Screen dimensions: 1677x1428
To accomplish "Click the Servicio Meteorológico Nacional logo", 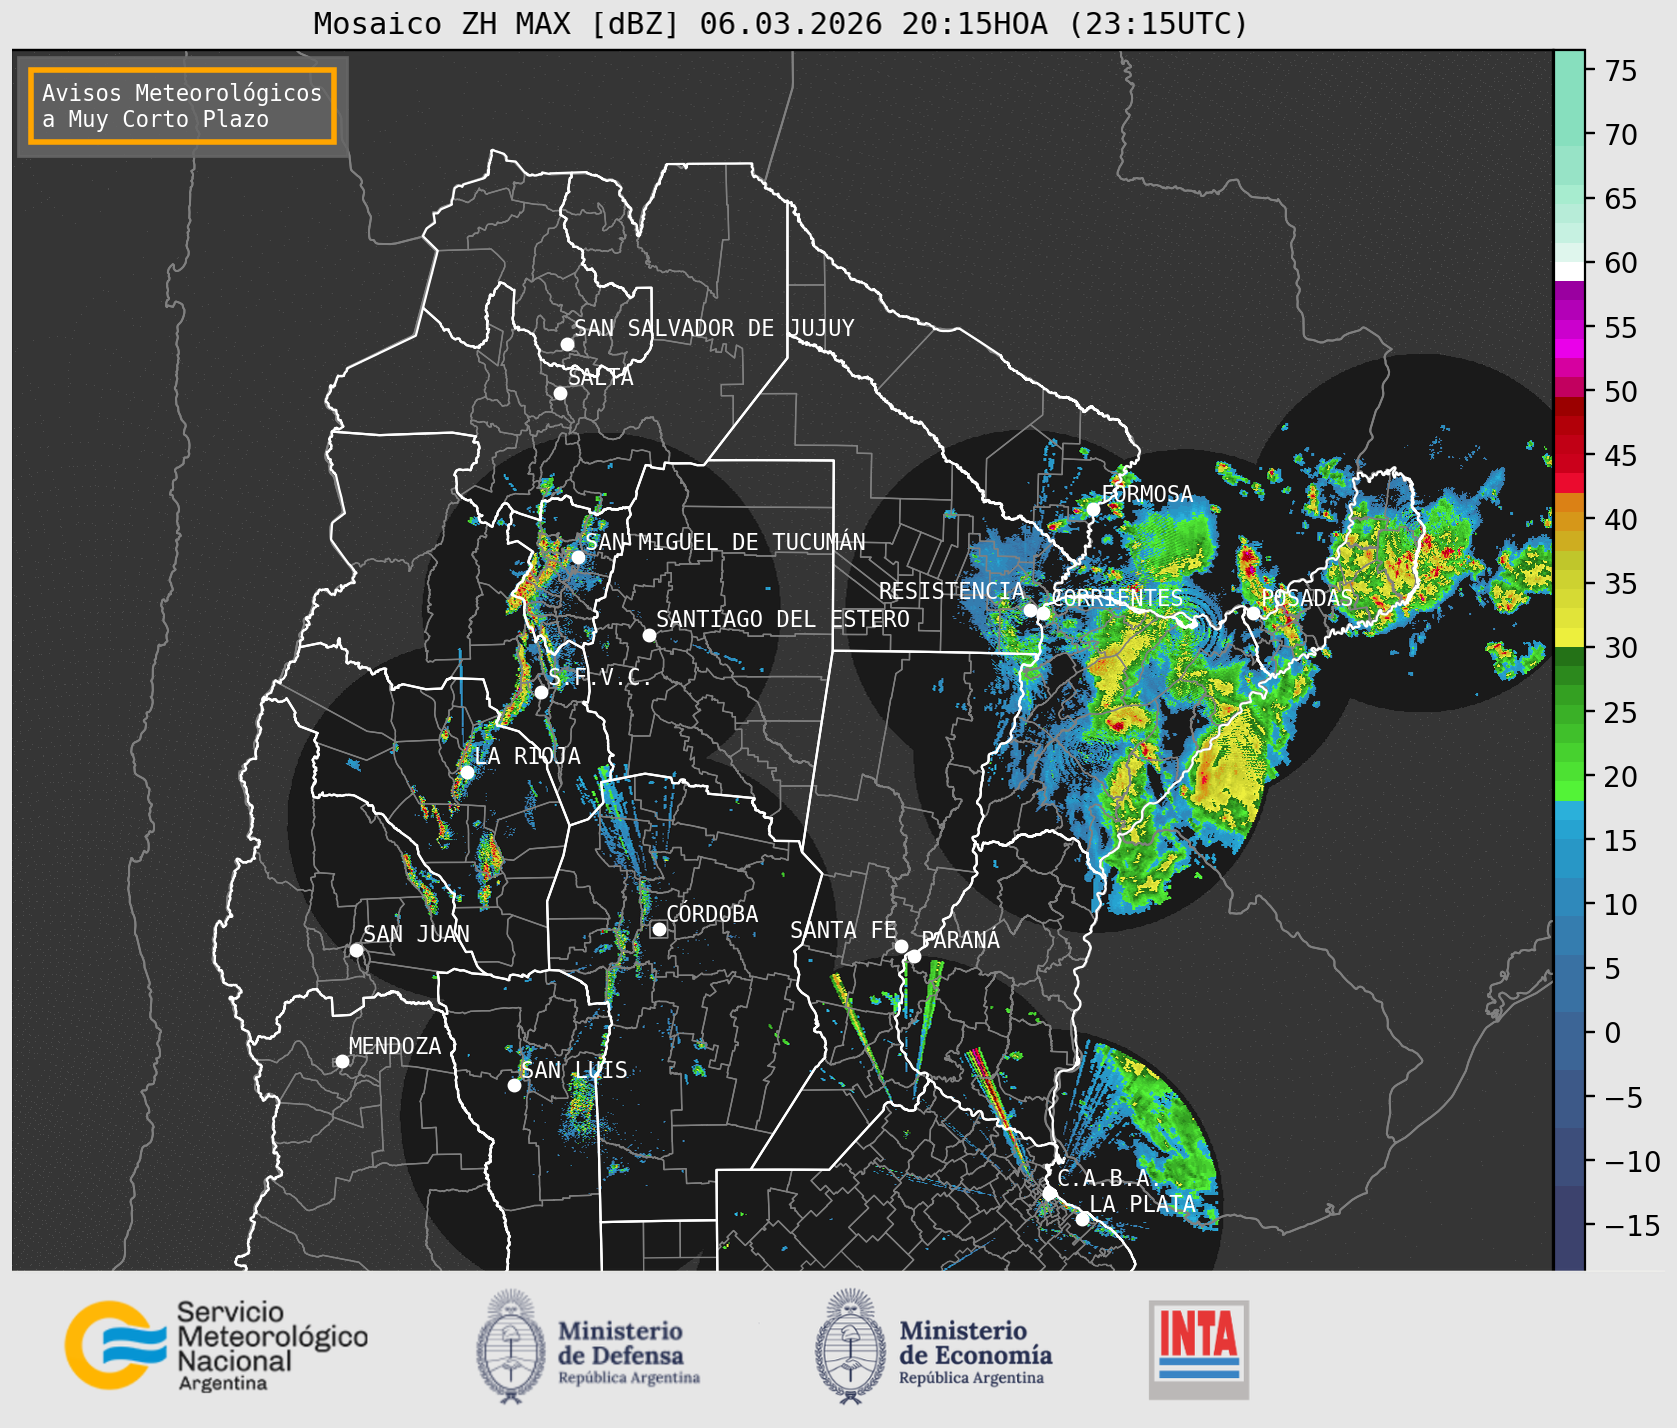I will (216, 1345).
